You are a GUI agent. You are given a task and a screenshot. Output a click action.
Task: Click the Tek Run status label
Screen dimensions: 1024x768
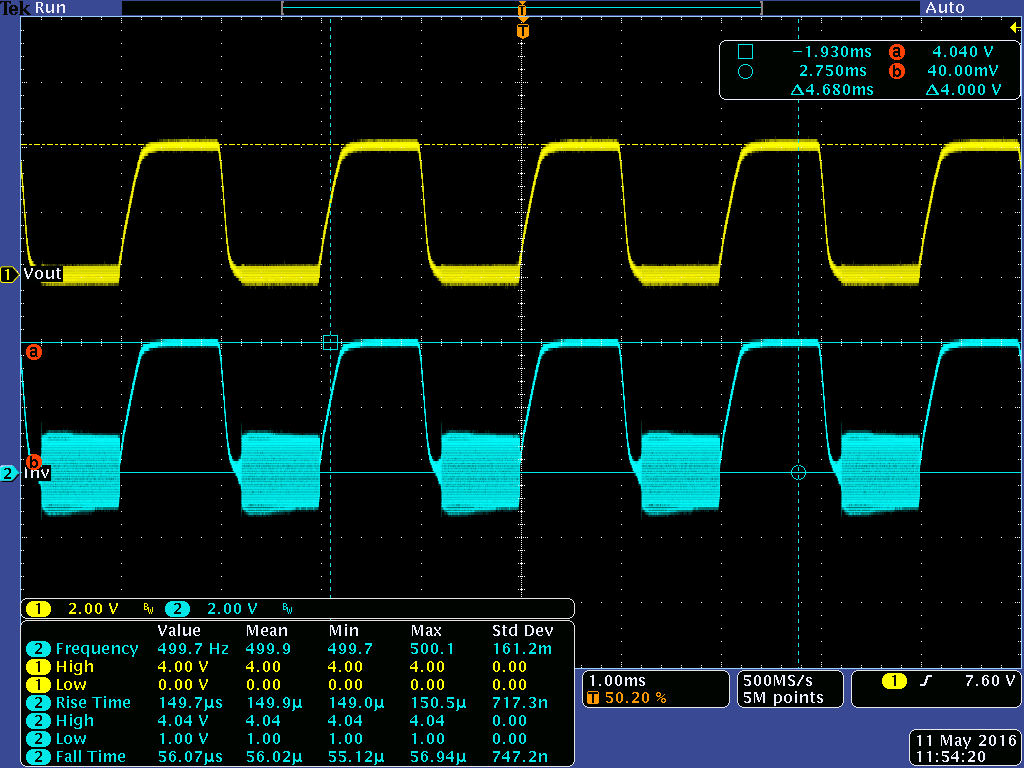coord(33,8)
